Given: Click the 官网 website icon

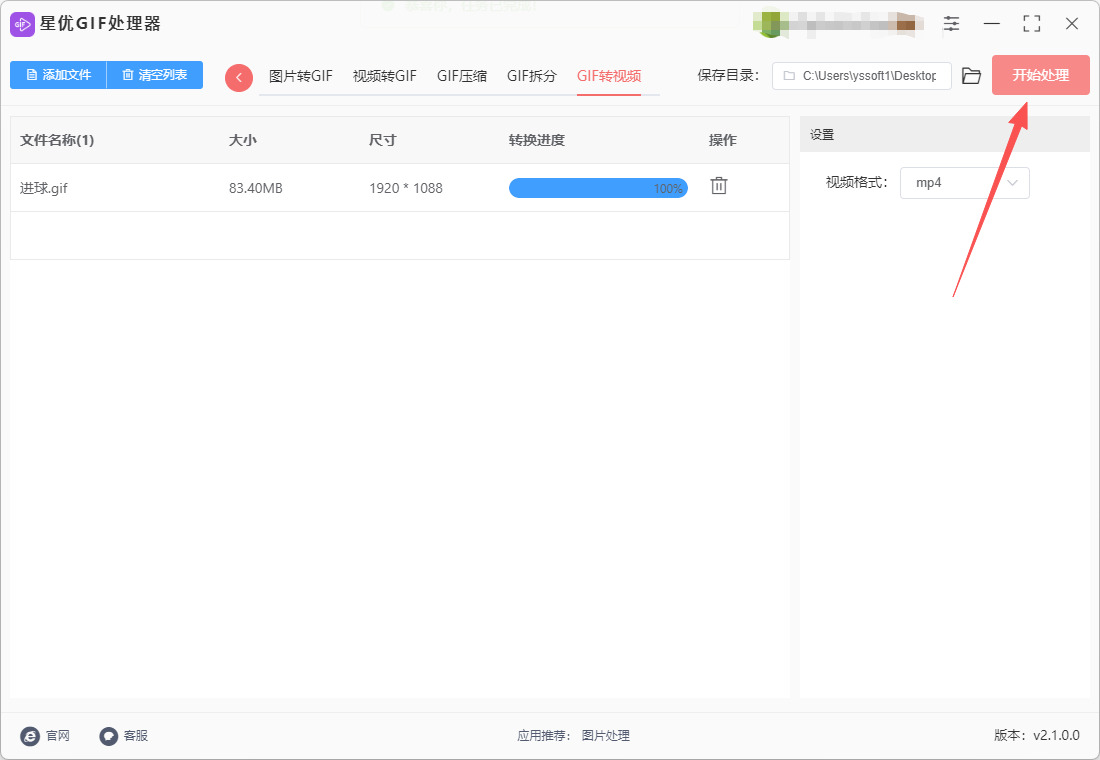Looking at the screenshot, I should coord(31,736).
